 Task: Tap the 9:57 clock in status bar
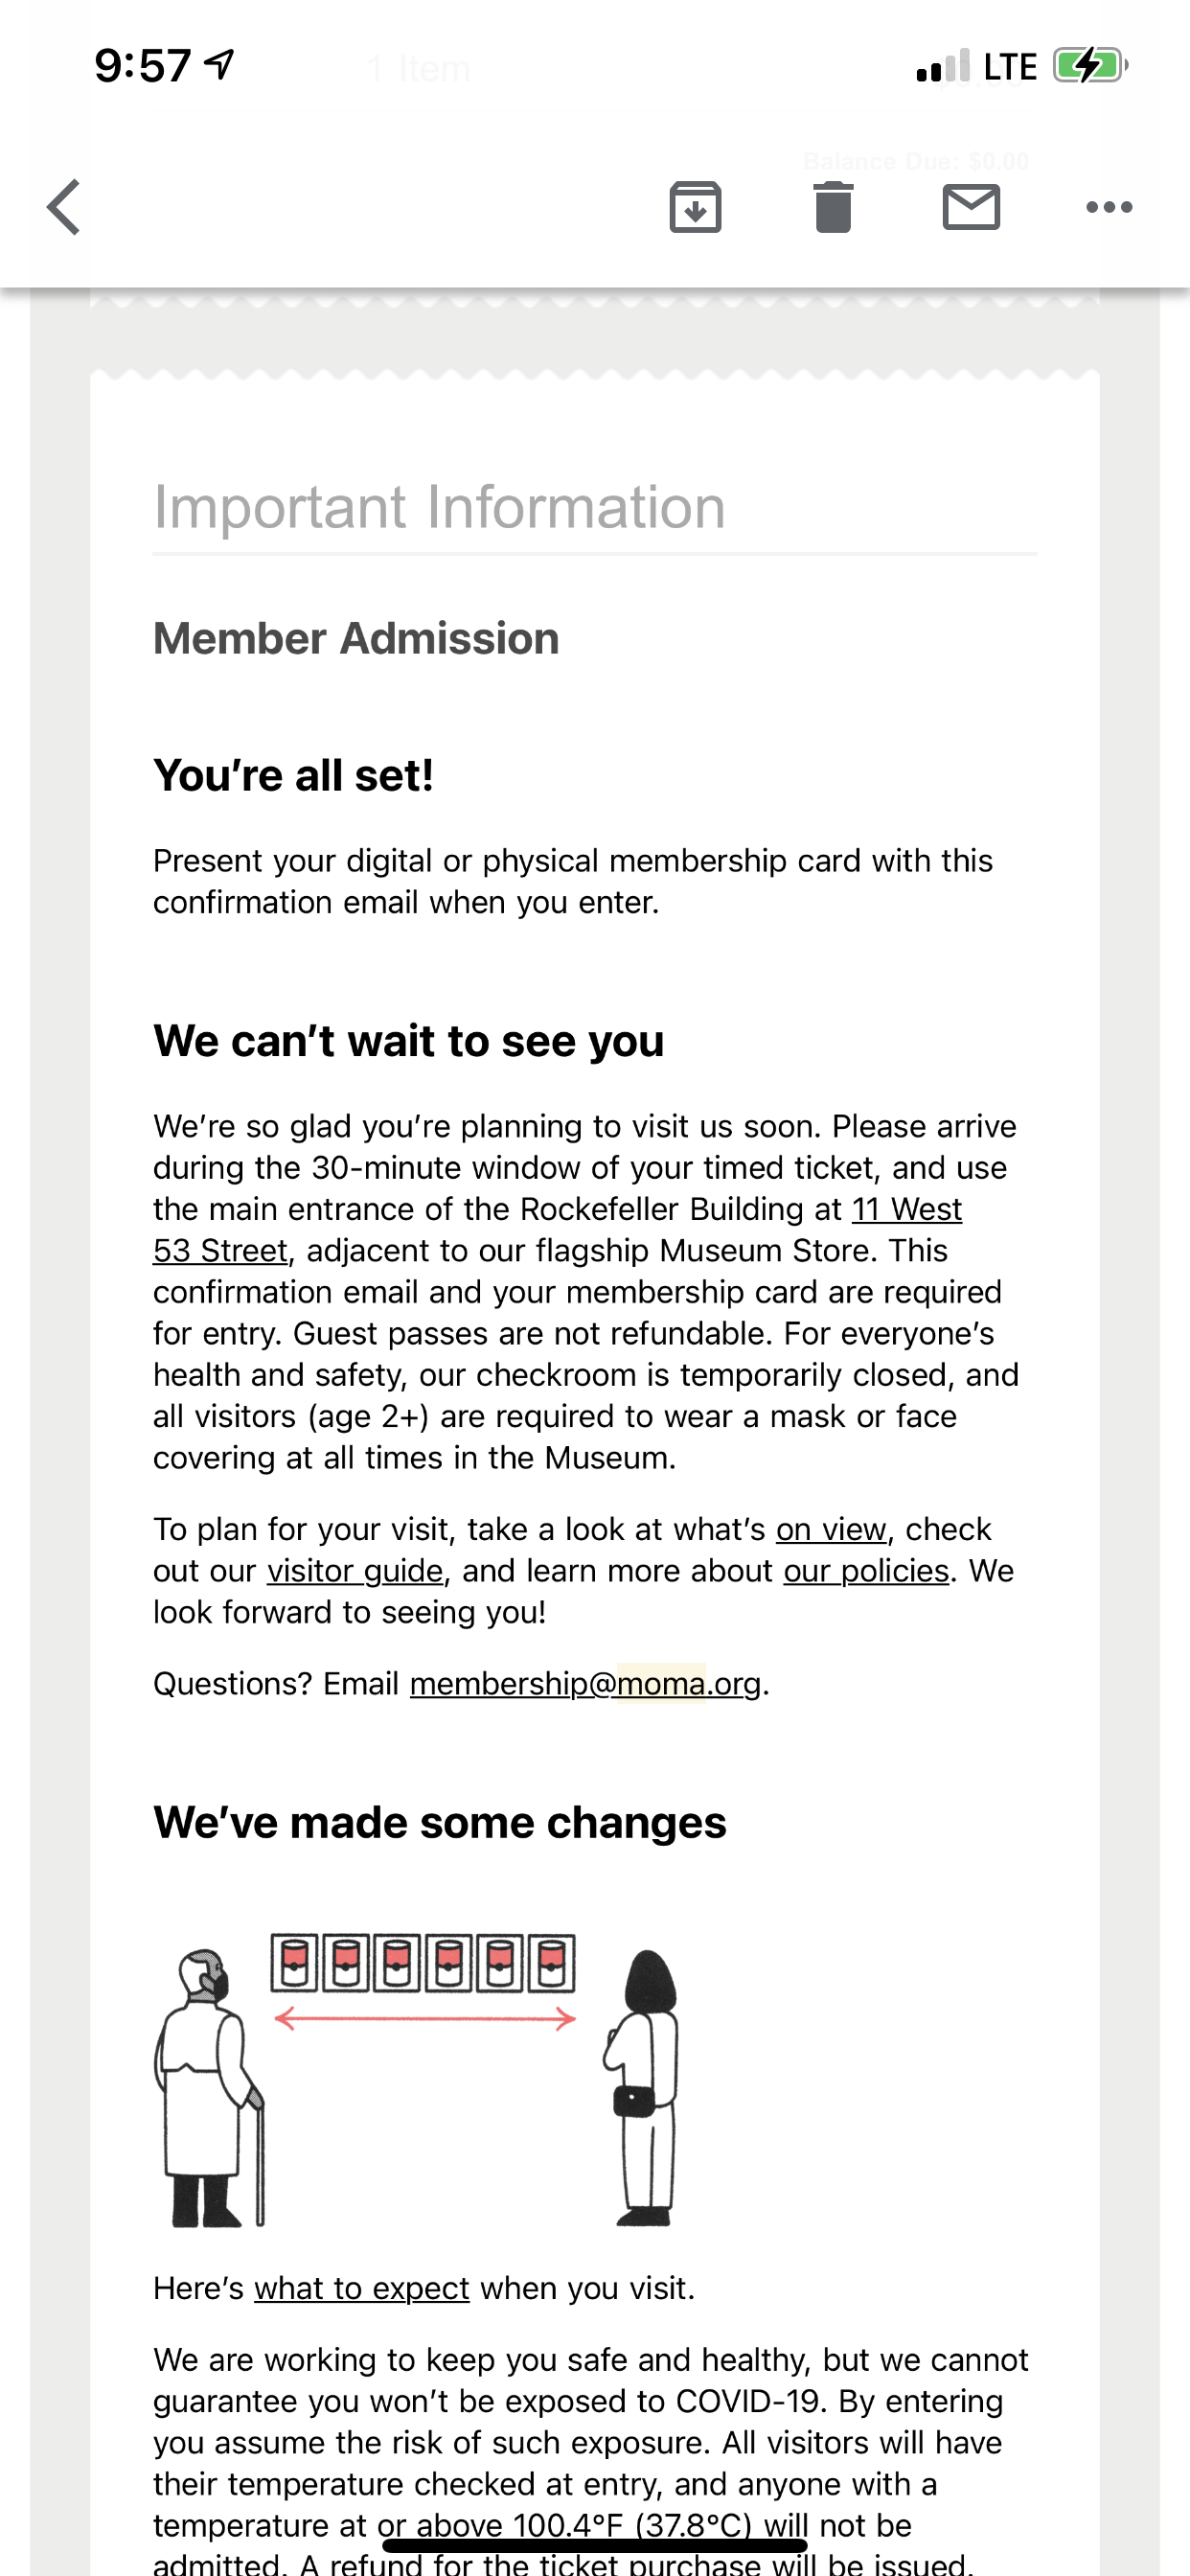click(x=142, y=66)
